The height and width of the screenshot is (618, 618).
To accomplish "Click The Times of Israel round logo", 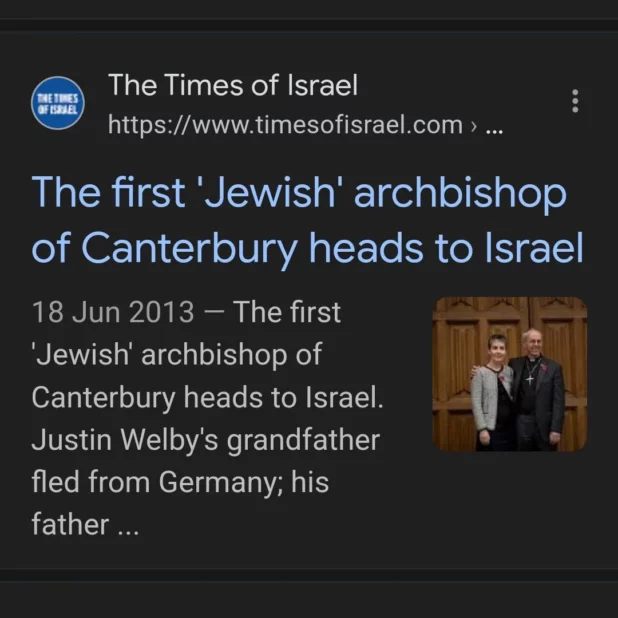I will [59, 103].
